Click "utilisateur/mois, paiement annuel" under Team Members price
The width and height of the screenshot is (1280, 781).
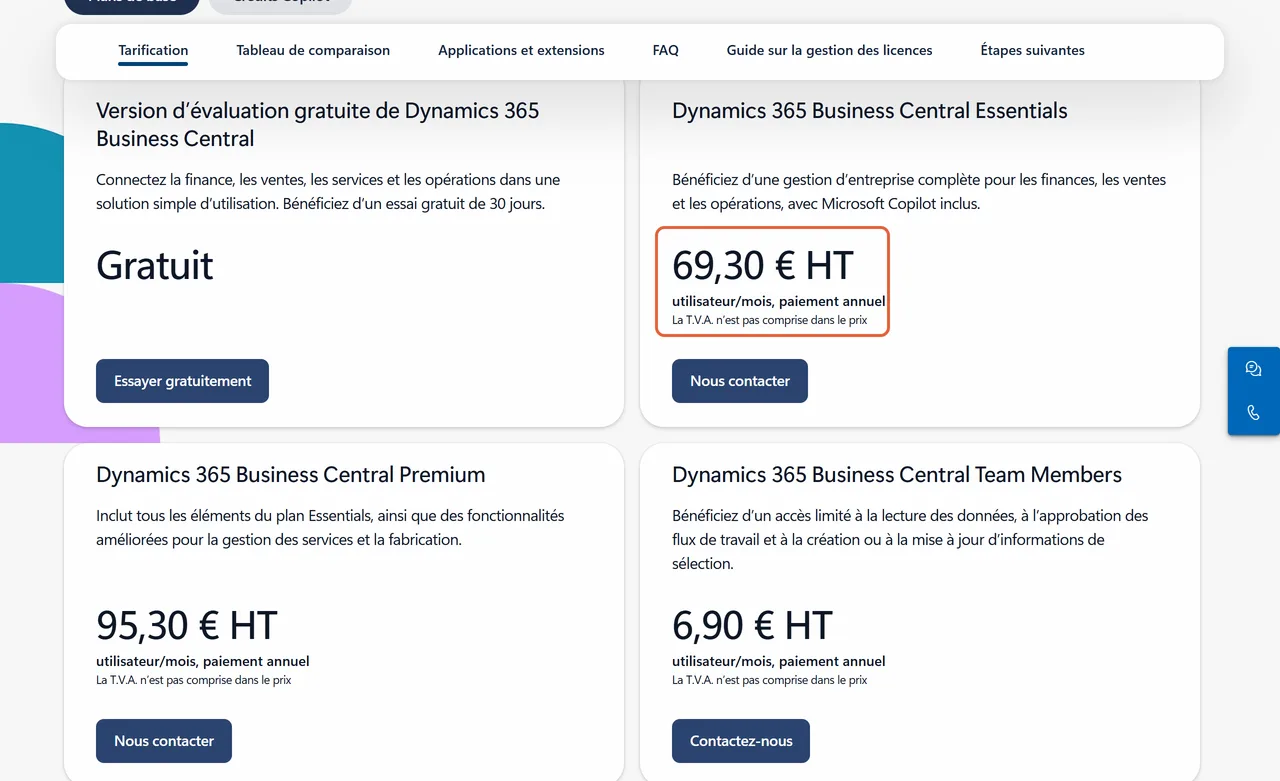[779, 661]
